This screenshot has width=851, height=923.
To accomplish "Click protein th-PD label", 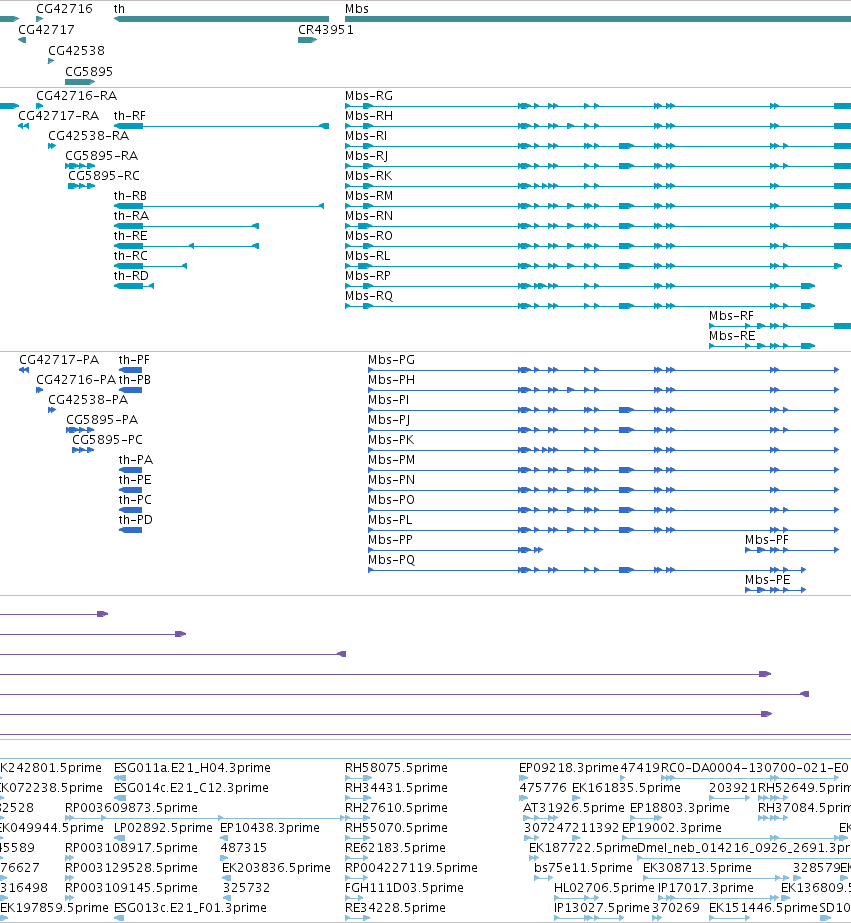I will [x=136, y=520].
